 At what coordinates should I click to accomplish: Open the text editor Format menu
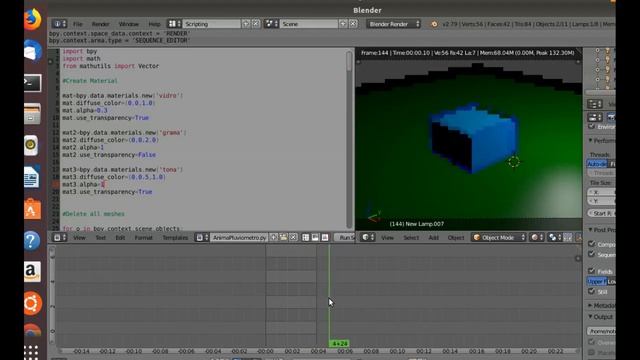pyautogui.click(x=143, y=238)
